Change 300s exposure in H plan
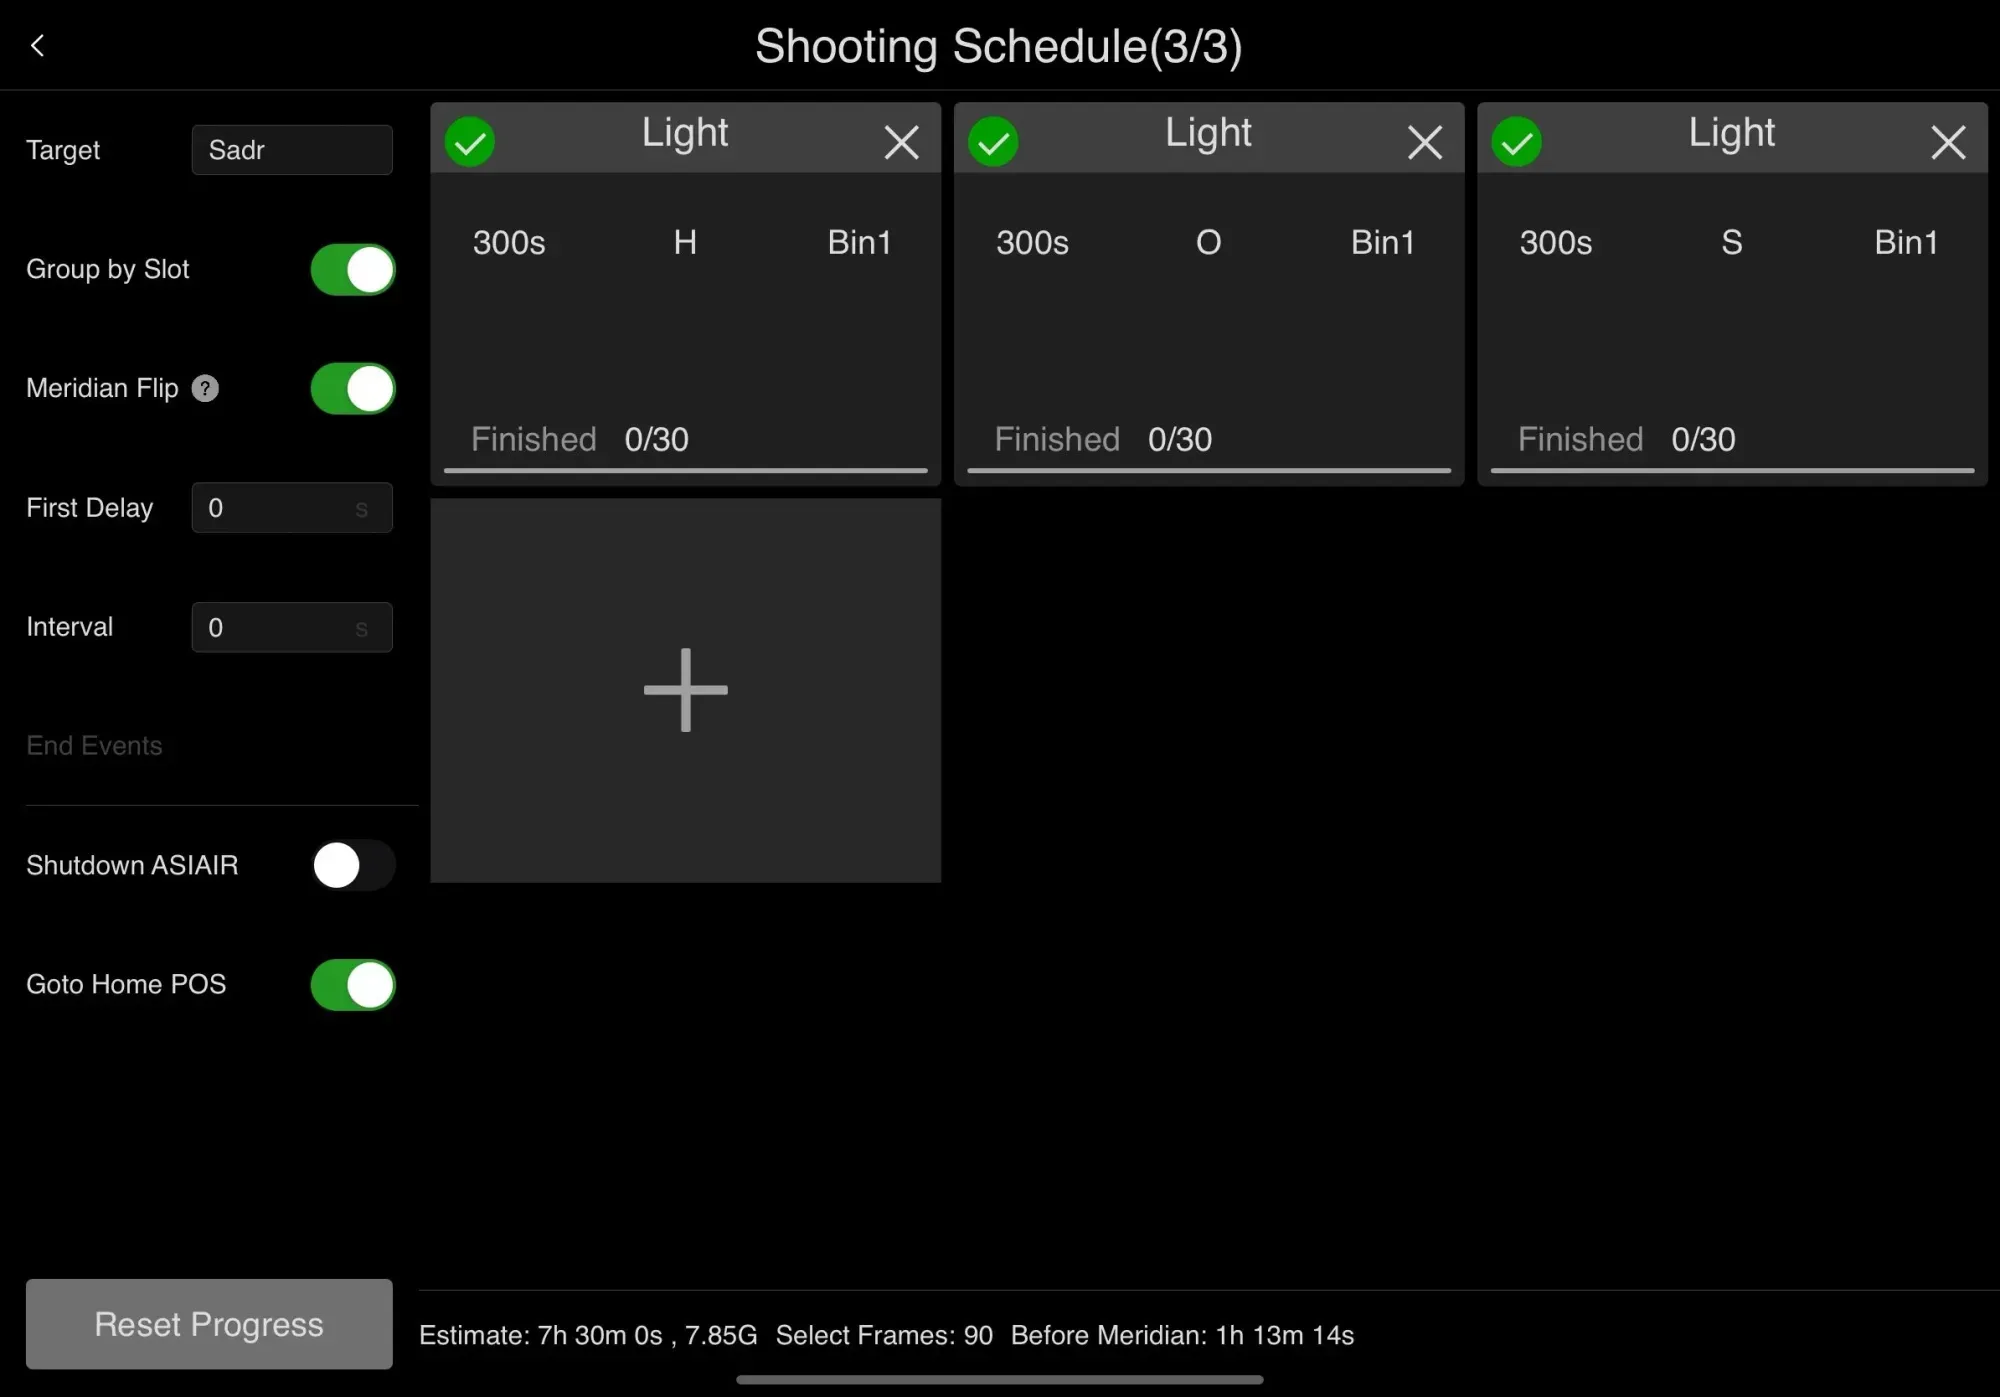The height and width of the screenshot is (1397, 2000). [509, 242]
